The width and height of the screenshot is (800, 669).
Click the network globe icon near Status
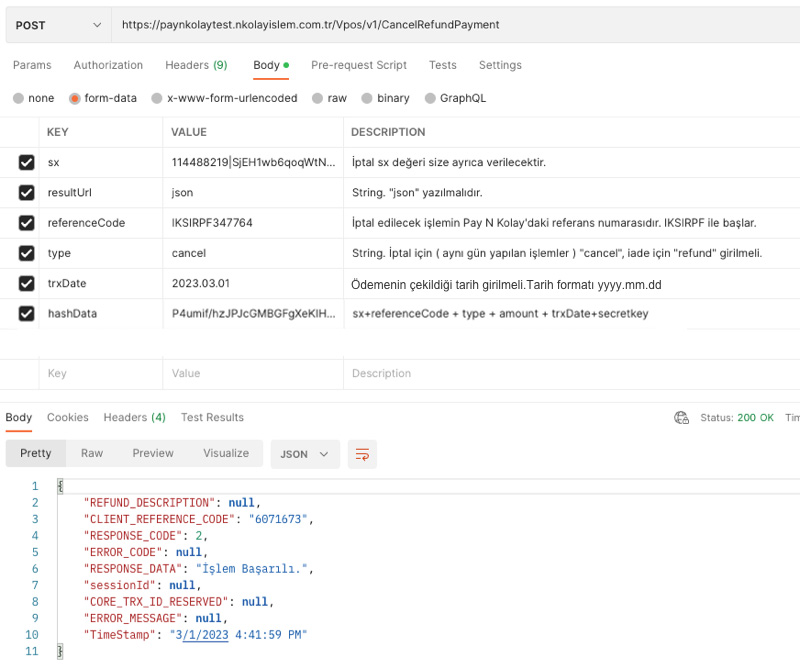point(681,417)
